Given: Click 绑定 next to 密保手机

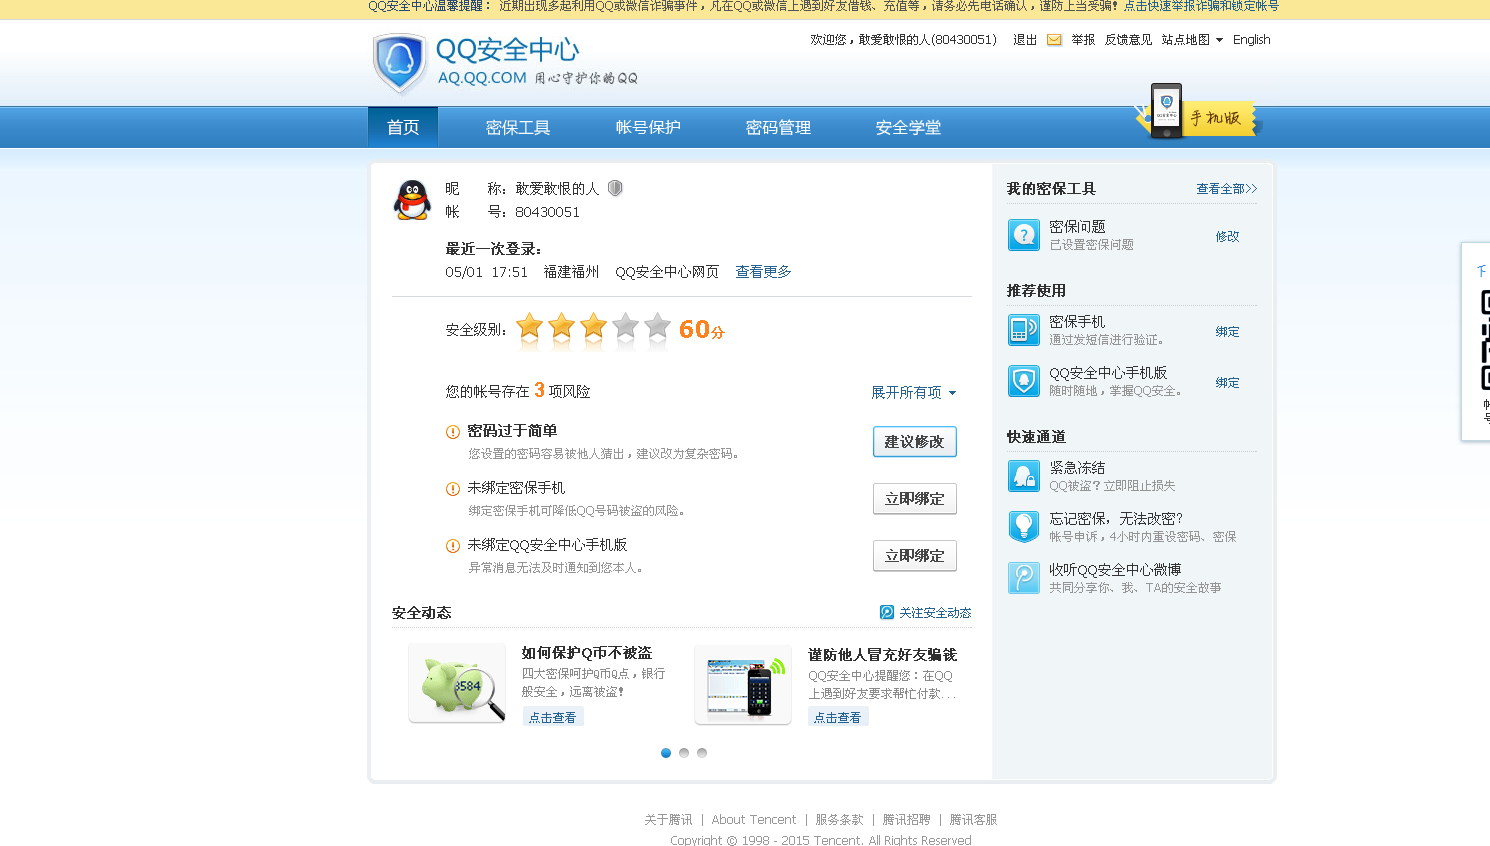Looking at the screenshot, I should click(1227, 332).
